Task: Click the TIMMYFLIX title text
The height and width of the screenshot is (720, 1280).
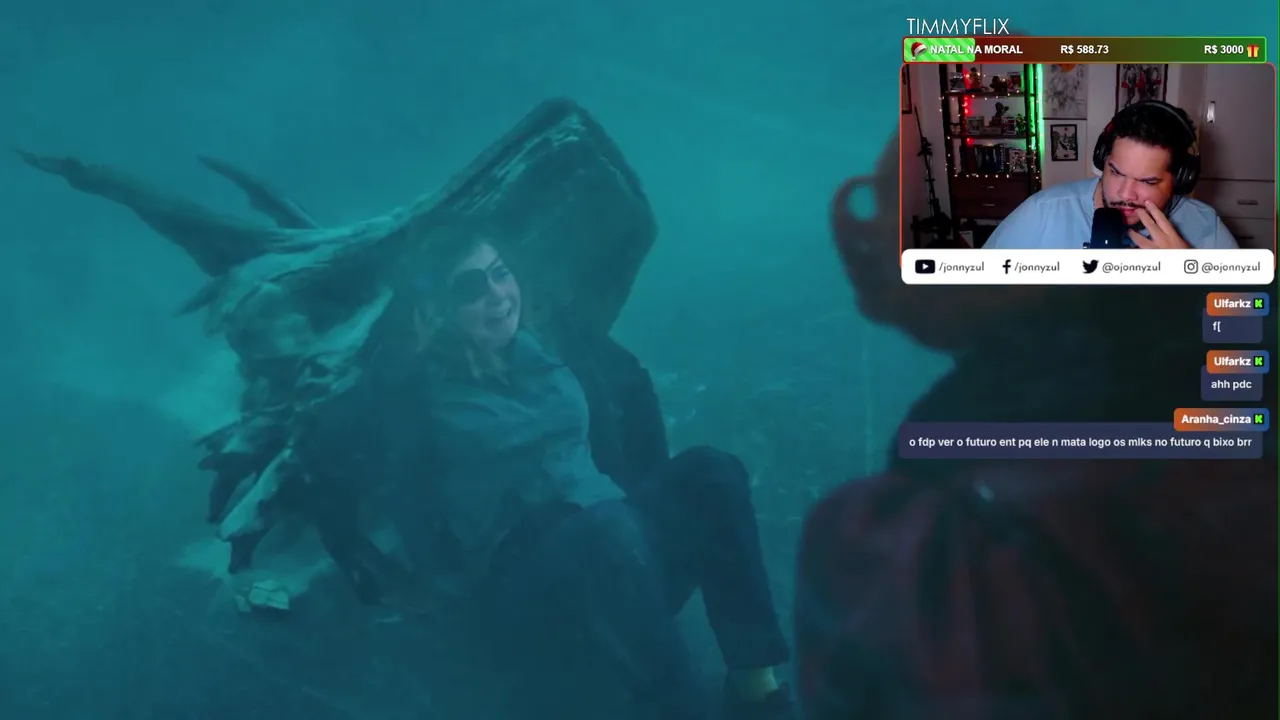Action: tap(957, 27)
